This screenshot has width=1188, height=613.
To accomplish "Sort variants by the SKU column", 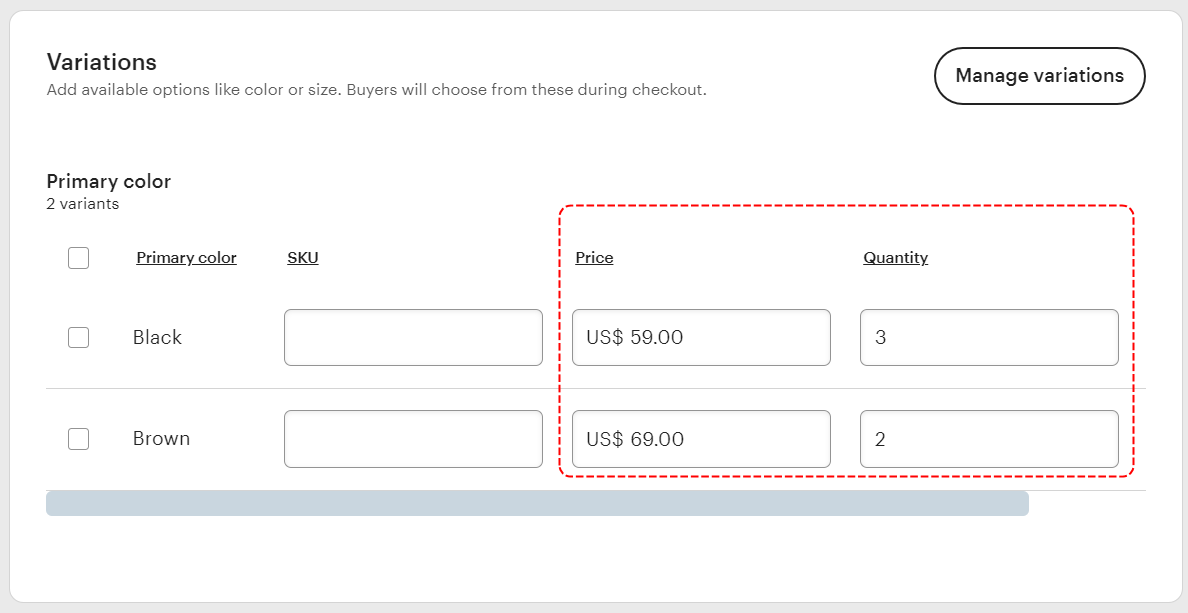I will (x=302, y=257).
